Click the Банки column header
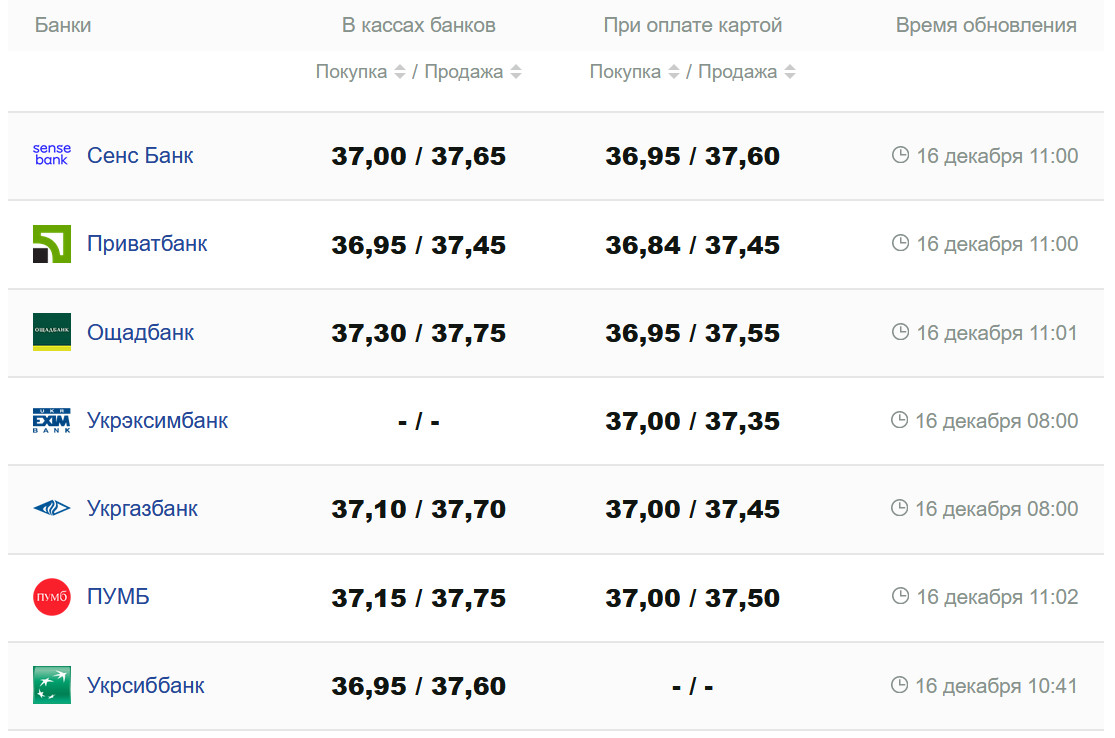This screenshot has width=1115, height=738. point(63,25)
